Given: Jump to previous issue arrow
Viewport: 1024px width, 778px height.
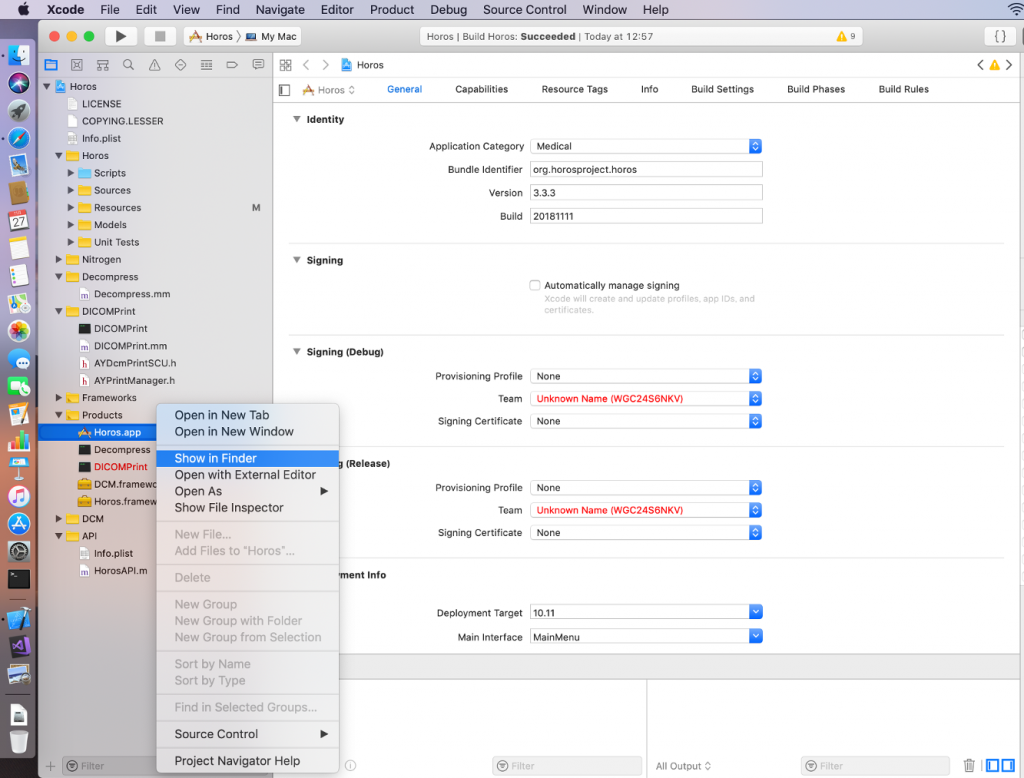Looking at the screenshot, I should click(980, 65).
